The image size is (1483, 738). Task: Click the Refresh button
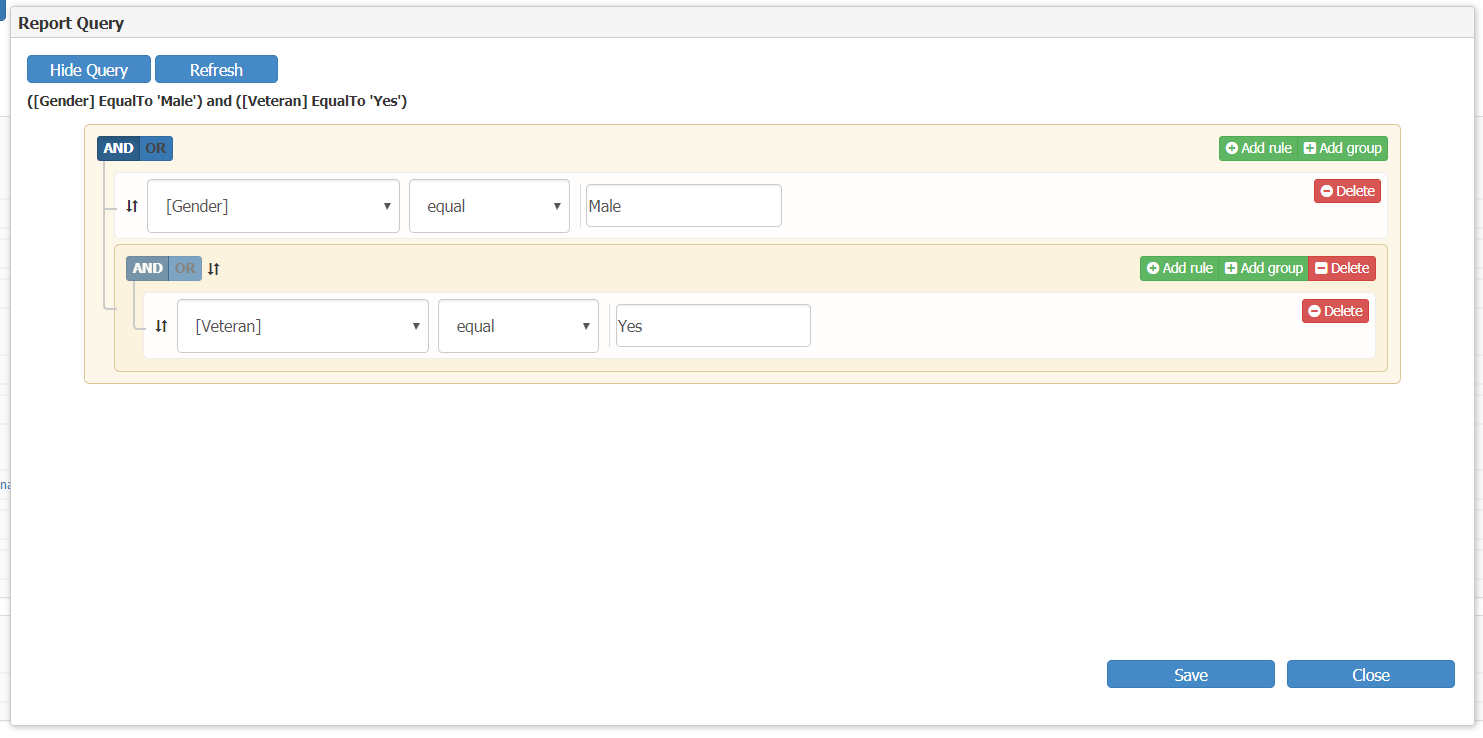coord(216,69)
